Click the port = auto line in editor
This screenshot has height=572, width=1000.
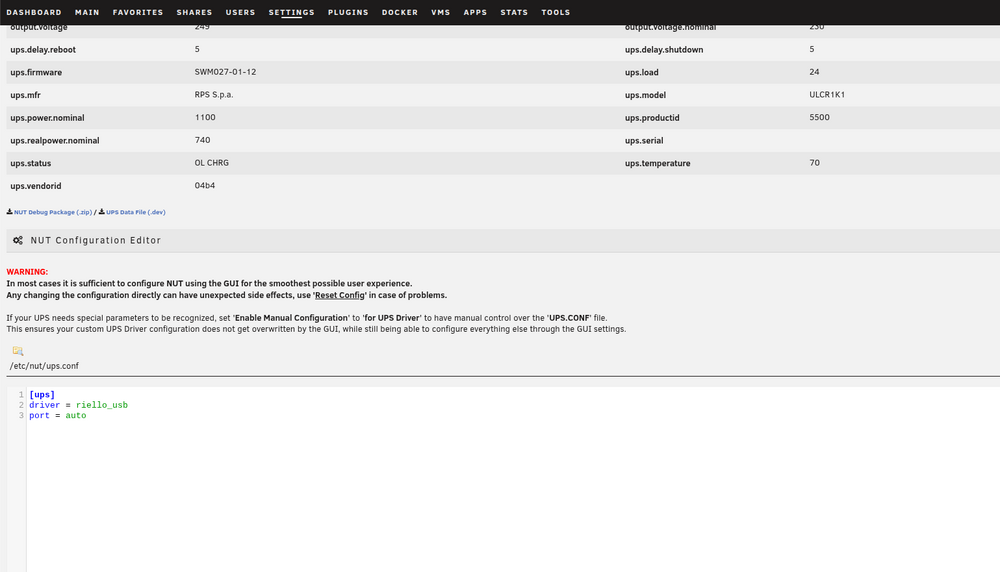point(57,415)
